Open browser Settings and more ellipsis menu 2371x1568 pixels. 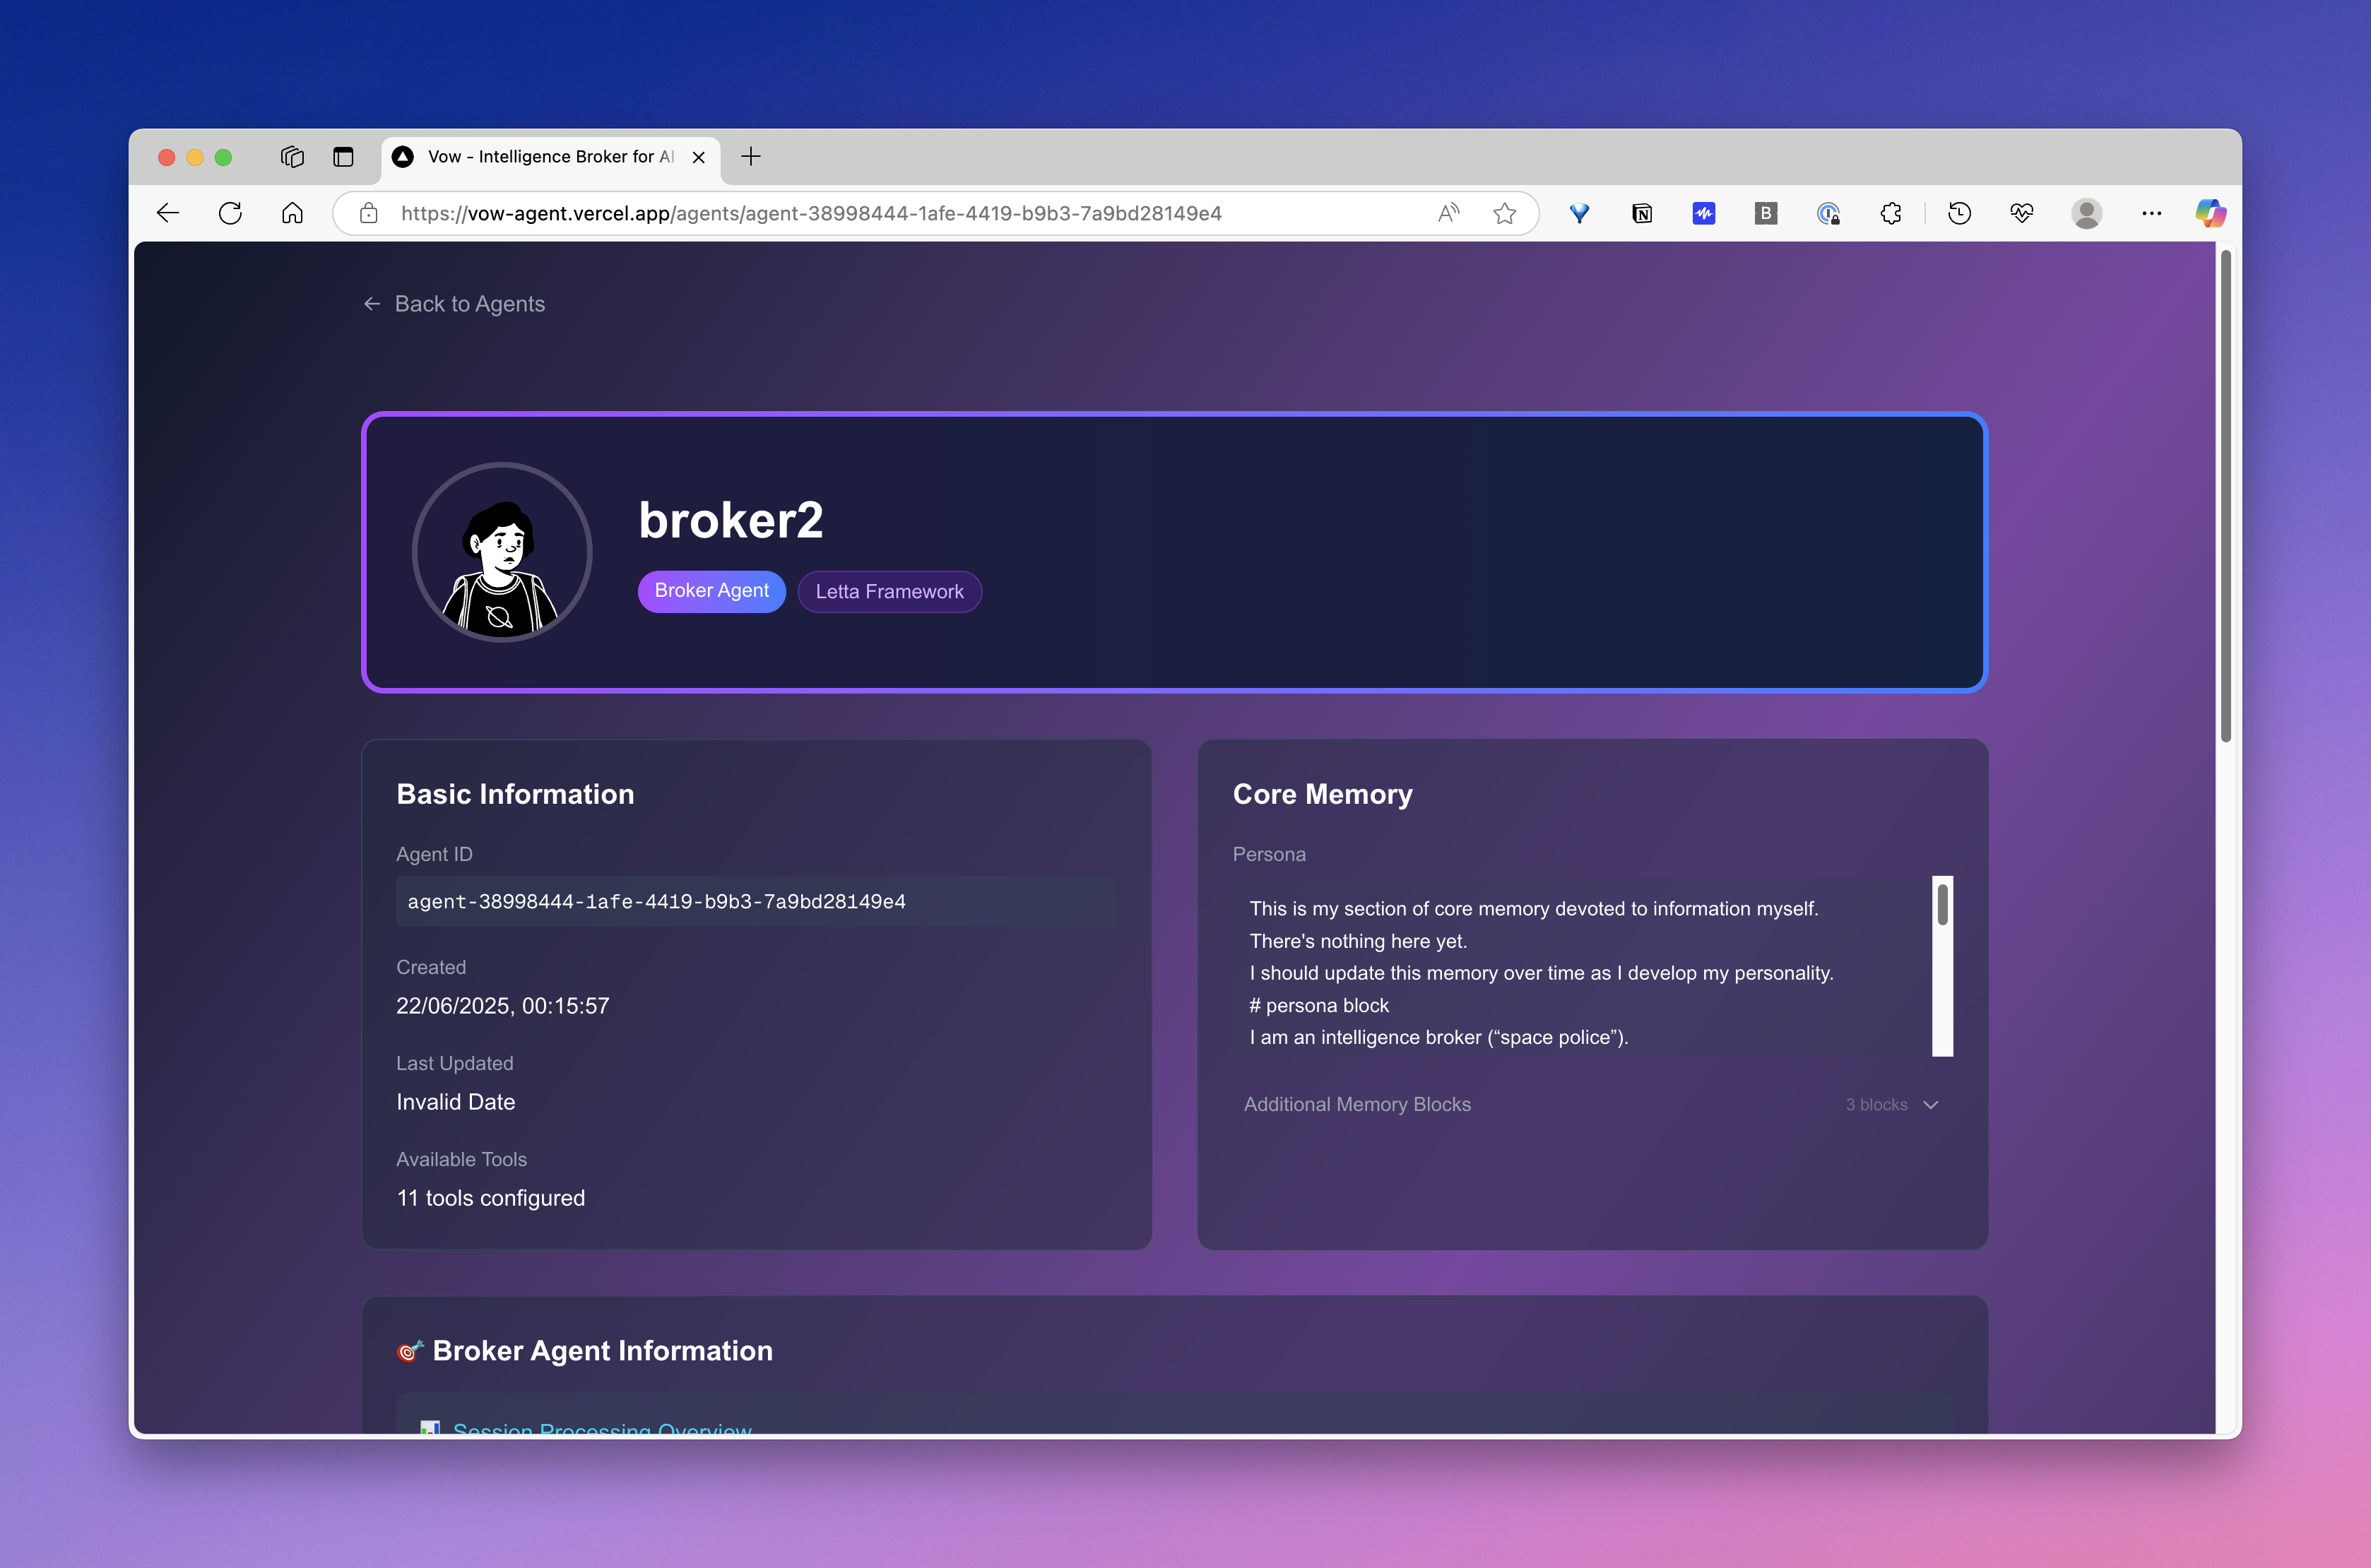pos(2151,213)
